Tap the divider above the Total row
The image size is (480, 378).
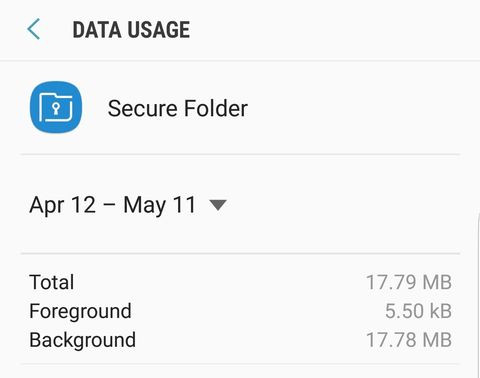point(240,254)
